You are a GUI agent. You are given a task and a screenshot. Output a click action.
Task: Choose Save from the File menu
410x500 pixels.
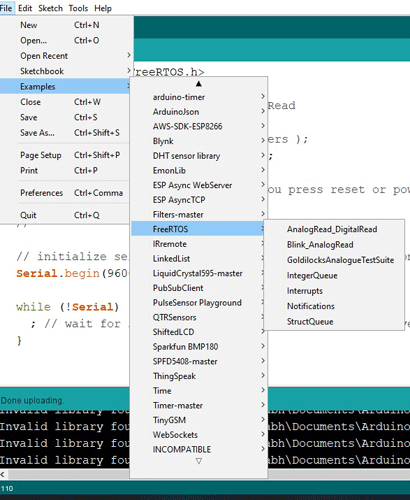click(x=65, y=117)
